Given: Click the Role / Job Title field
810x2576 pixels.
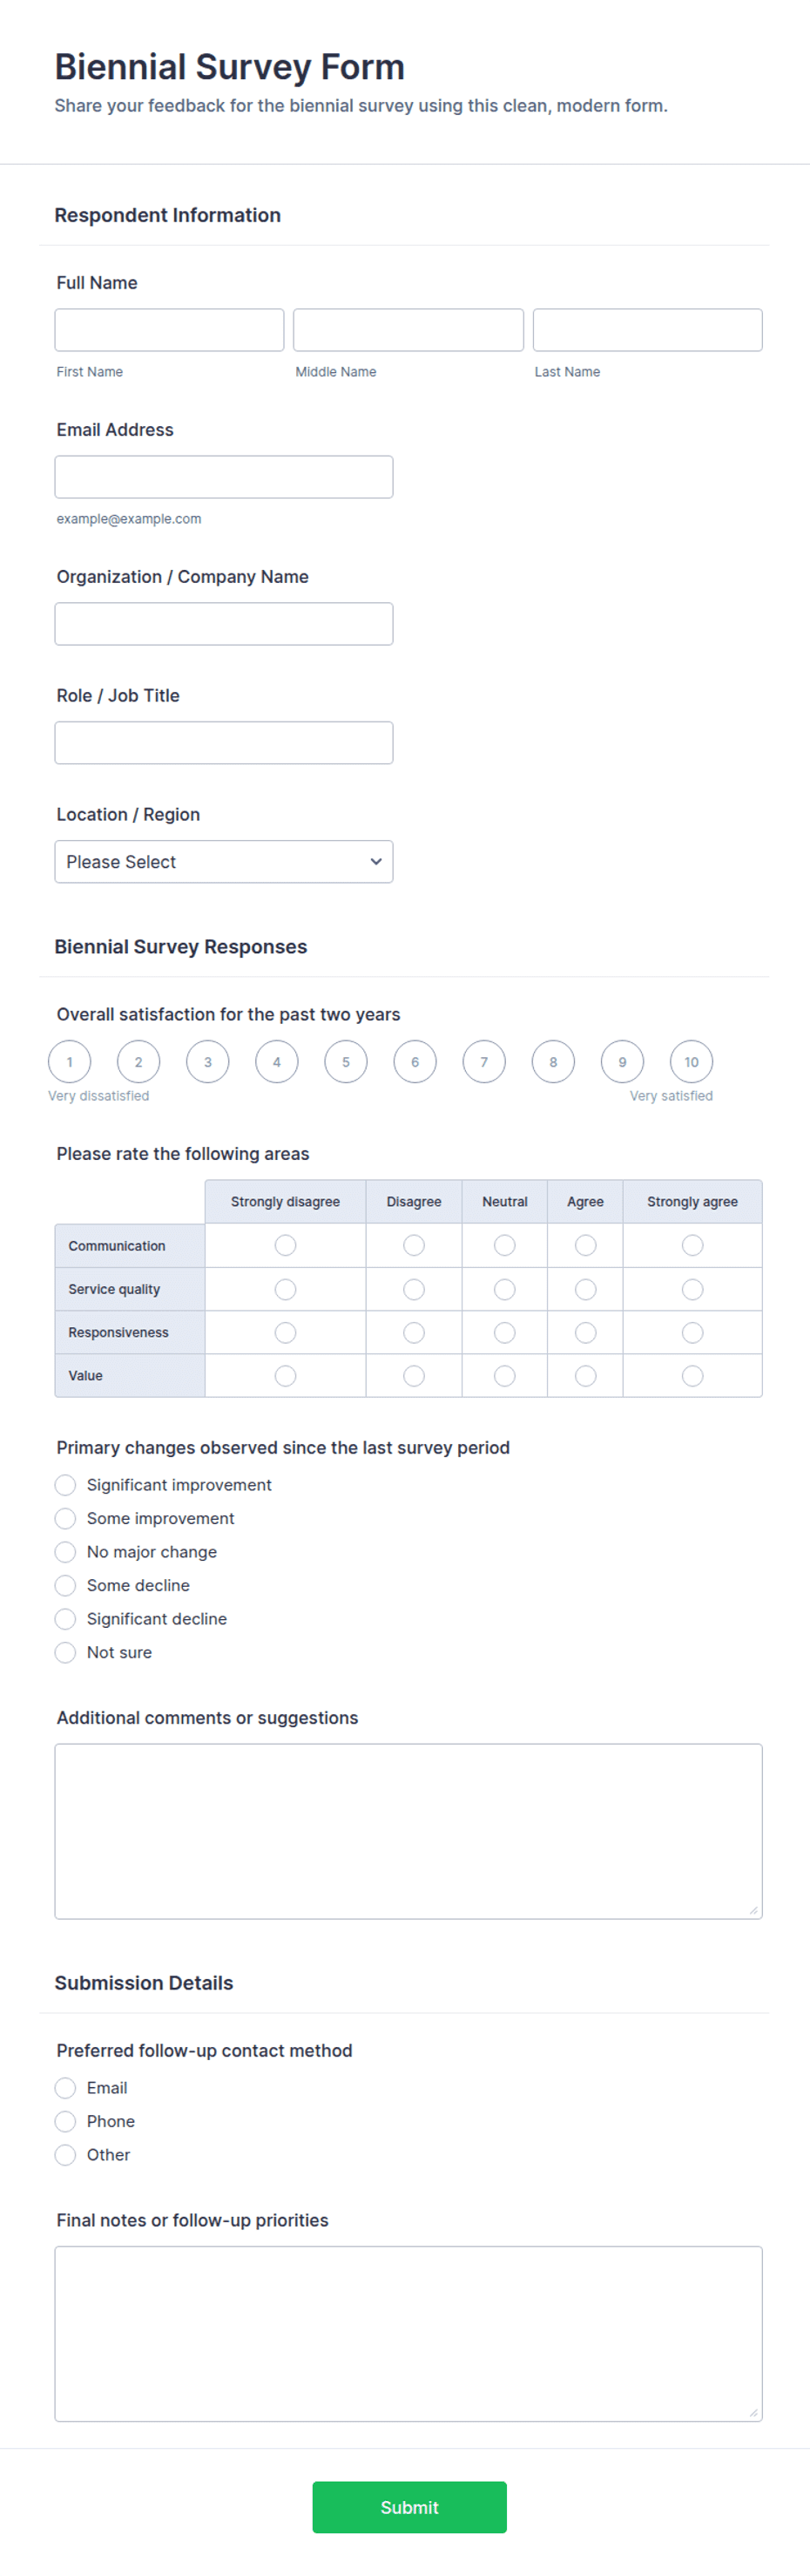Looking at the screenshot, I should point(224,743).
